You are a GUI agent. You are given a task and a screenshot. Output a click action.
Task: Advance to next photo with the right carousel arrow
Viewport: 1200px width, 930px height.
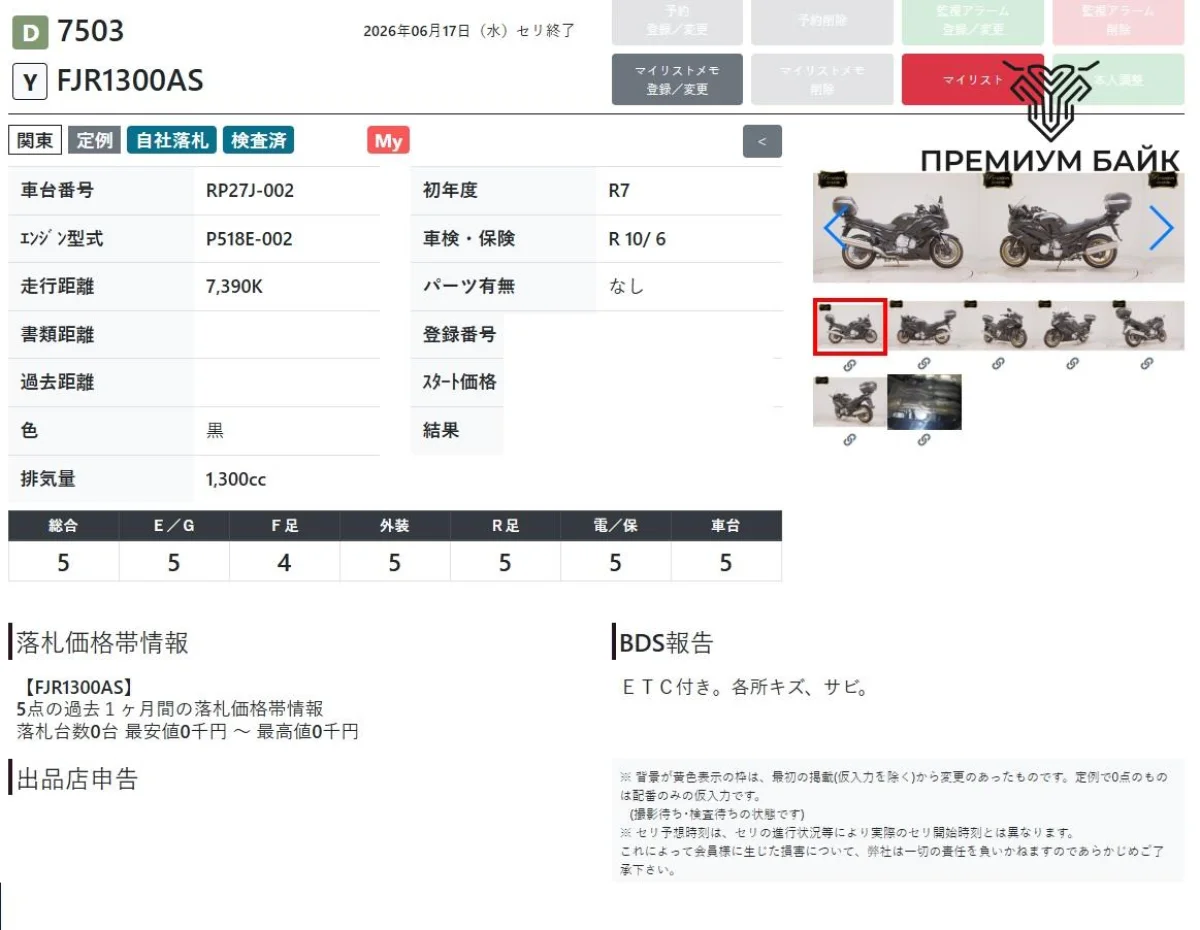click(x=1160, y=228)
